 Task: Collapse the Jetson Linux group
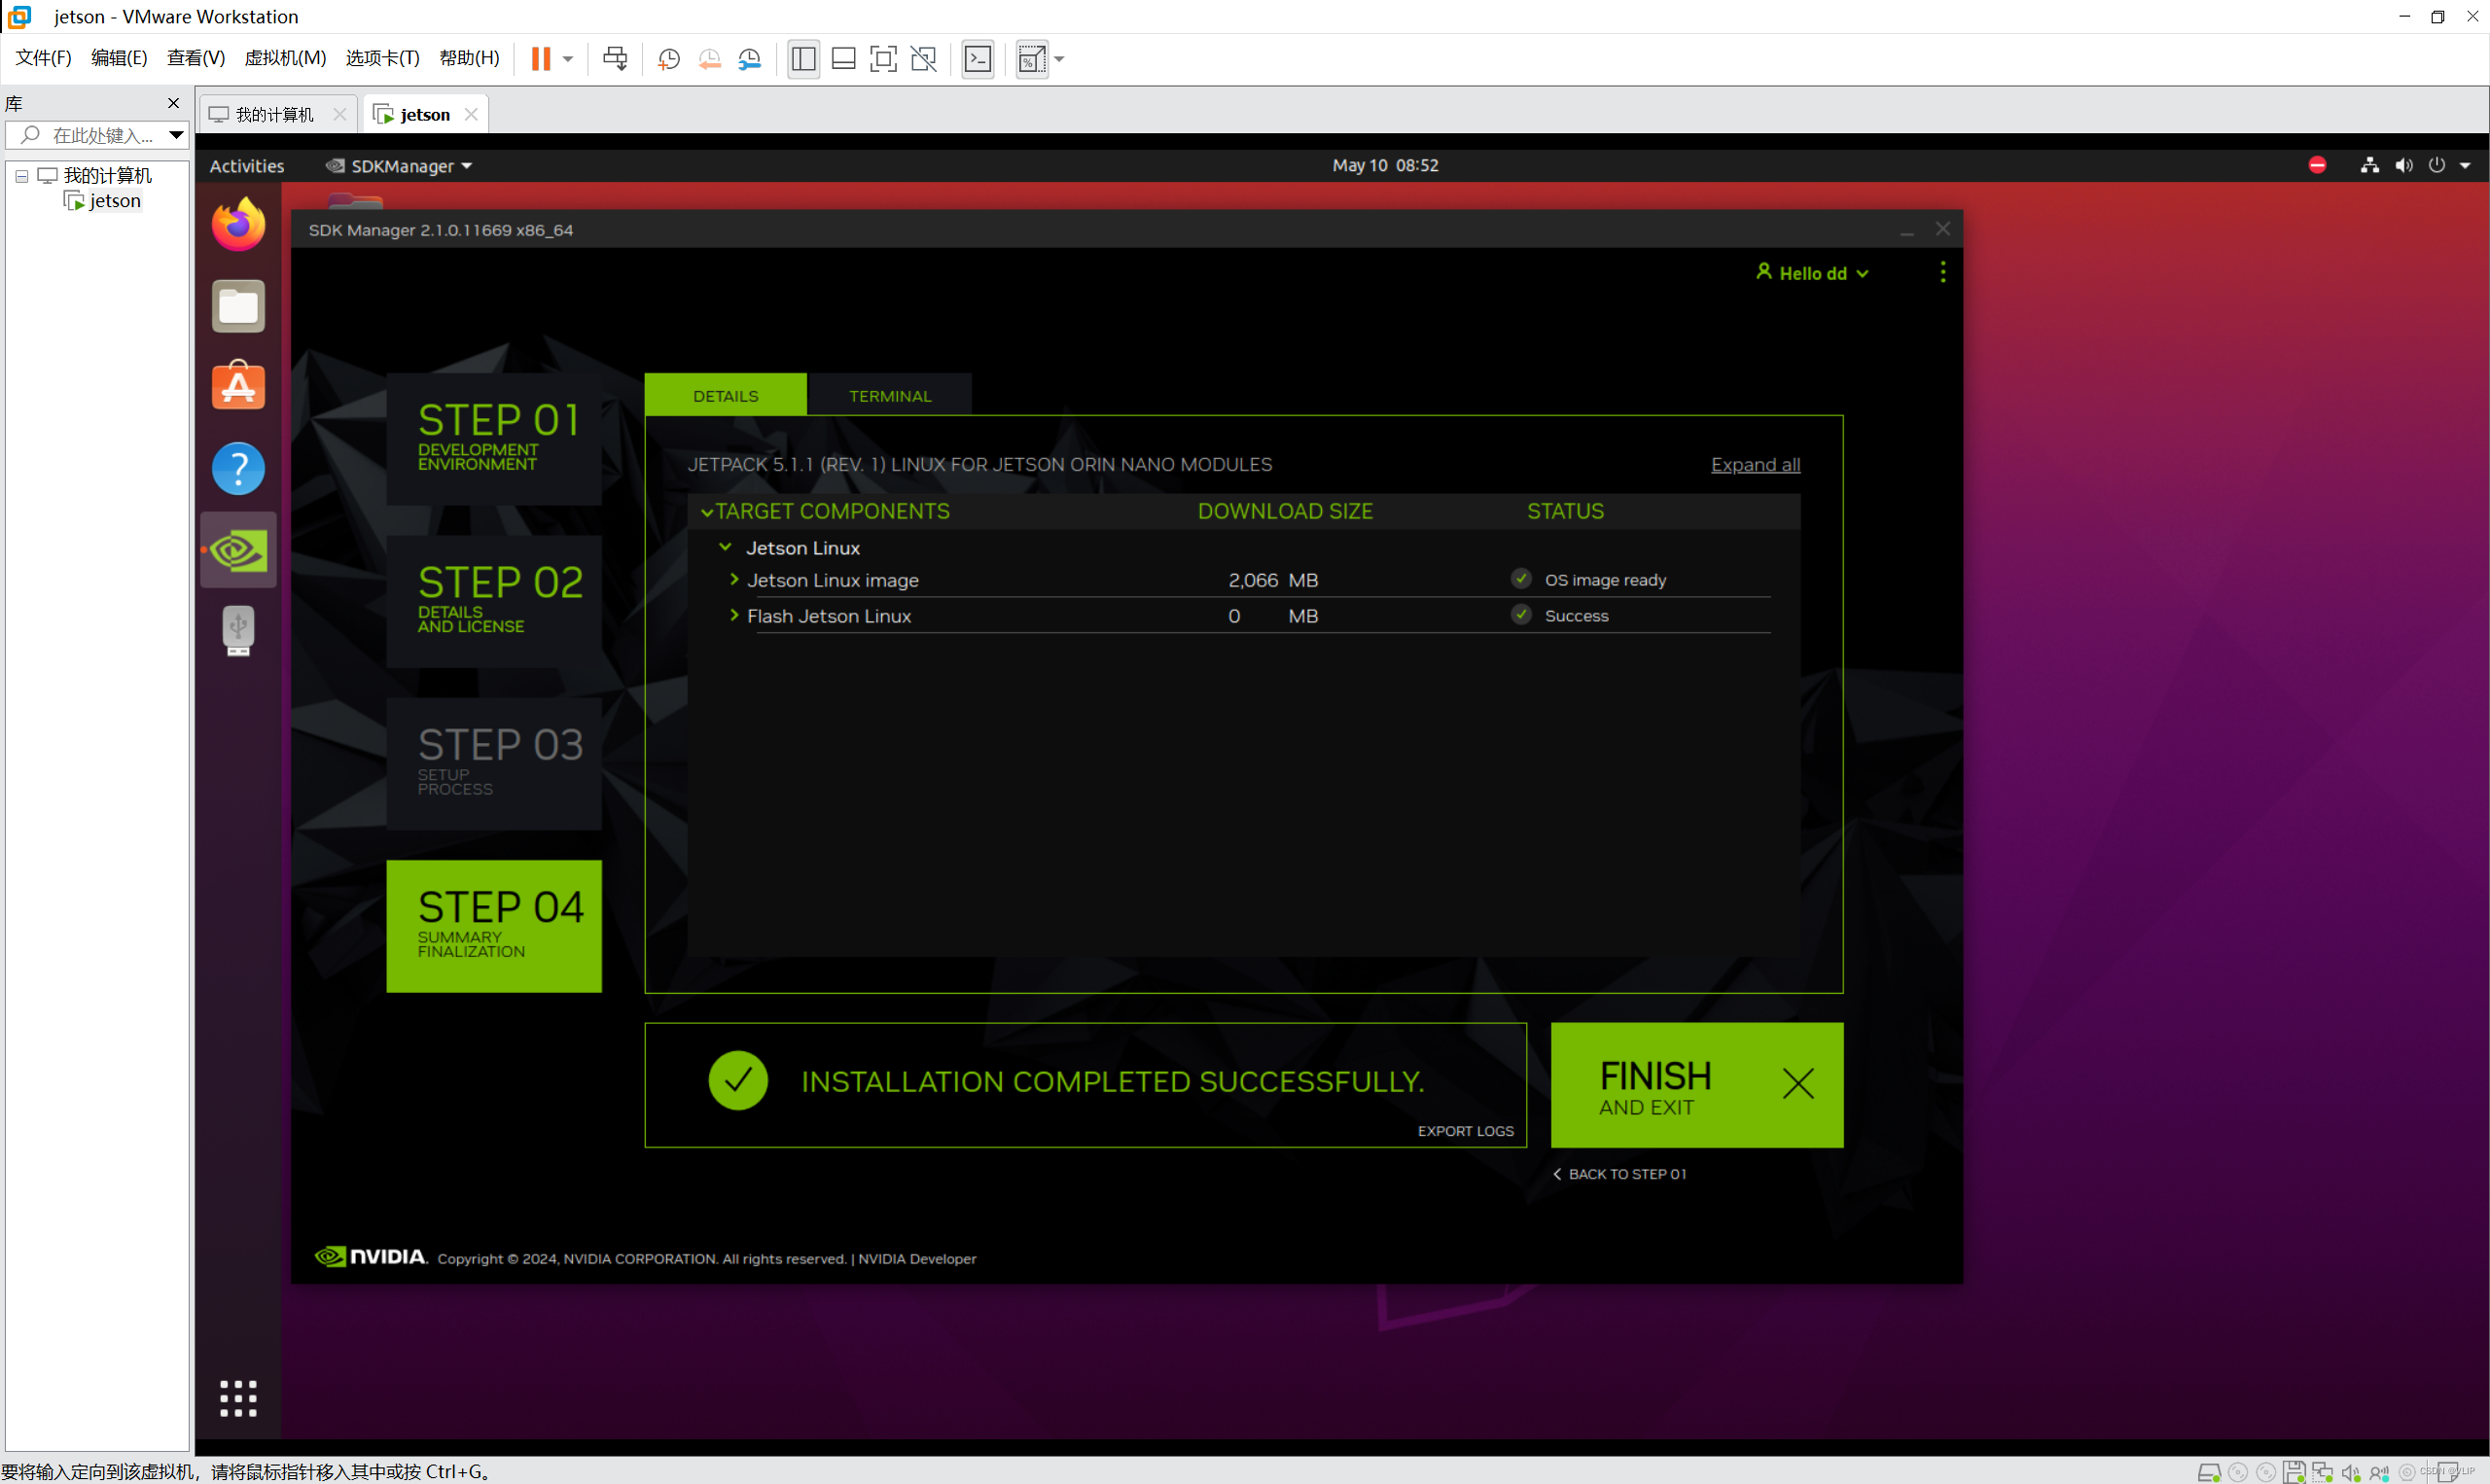(726, 547)
